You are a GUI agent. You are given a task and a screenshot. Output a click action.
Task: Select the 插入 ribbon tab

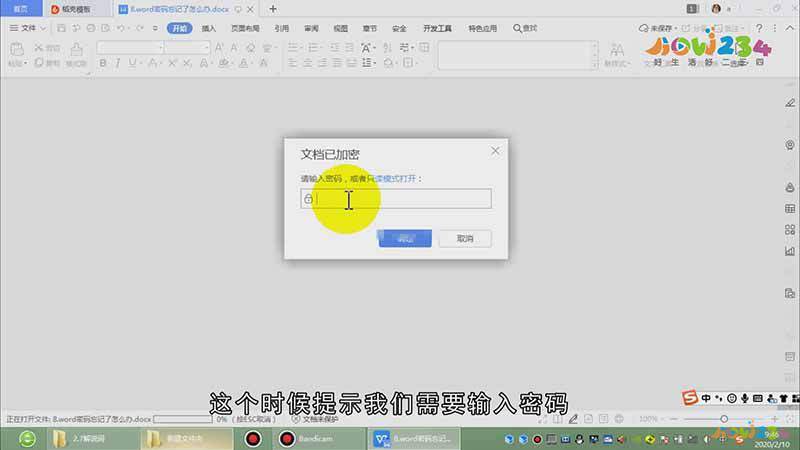[x=209, y=29]
